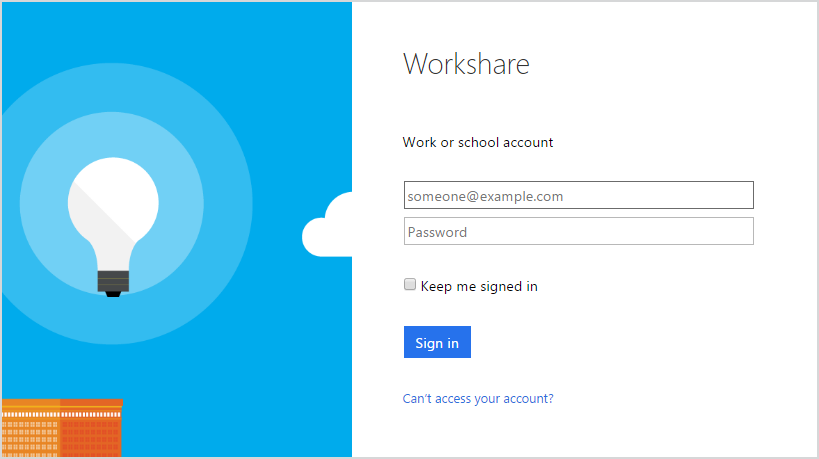Open the Can't access your account link

pos(478,398)
